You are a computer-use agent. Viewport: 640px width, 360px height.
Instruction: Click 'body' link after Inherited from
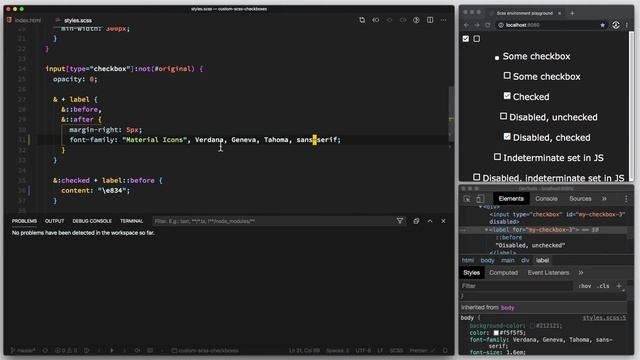(x=507, y=308)
